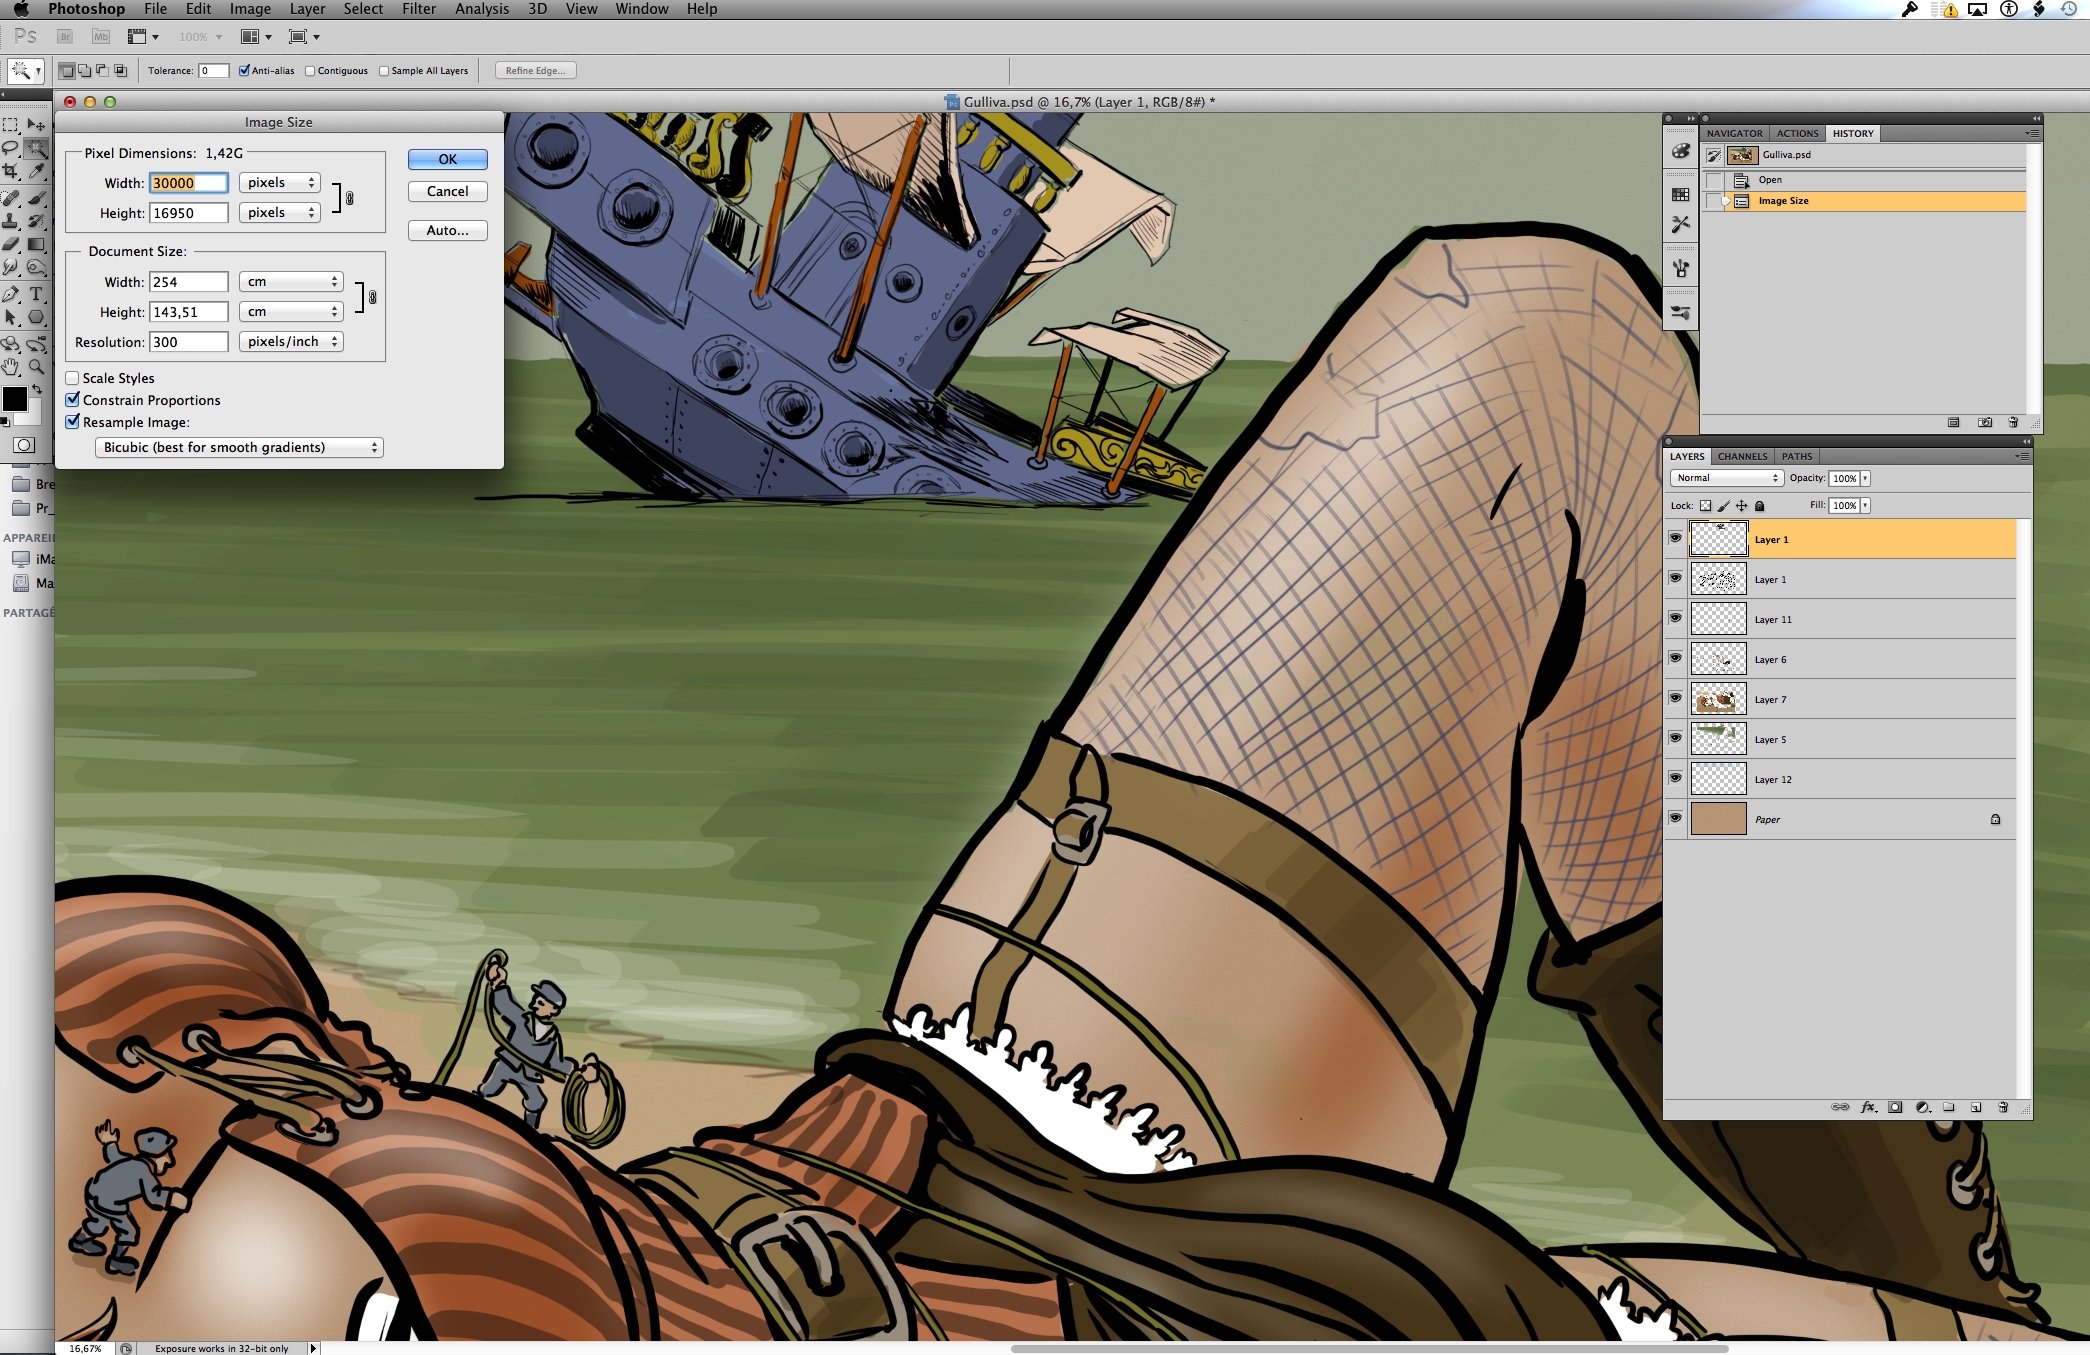Switch to the Channels tab

click(x=1743, y=456)
